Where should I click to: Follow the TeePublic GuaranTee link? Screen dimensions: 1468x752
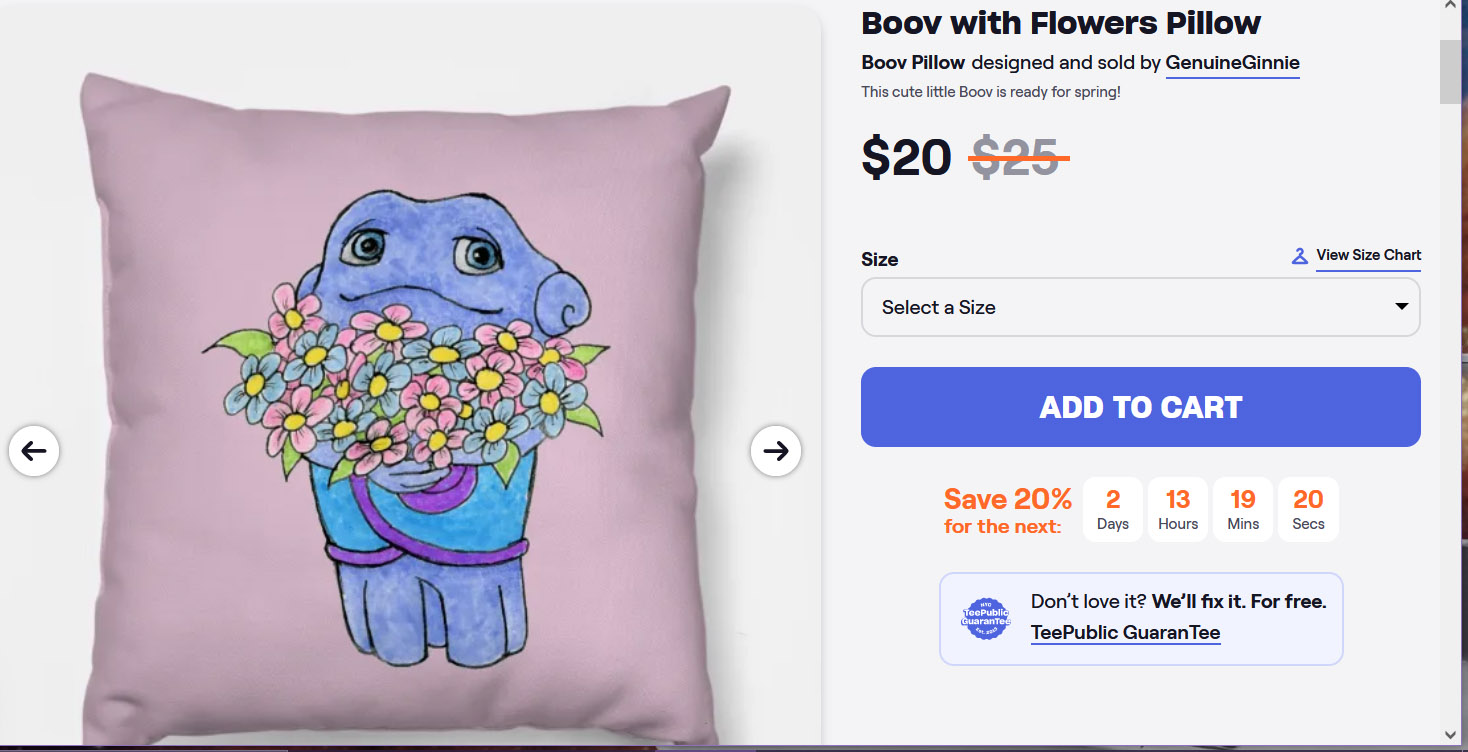pyautogui.click(x=1125, y=632)
